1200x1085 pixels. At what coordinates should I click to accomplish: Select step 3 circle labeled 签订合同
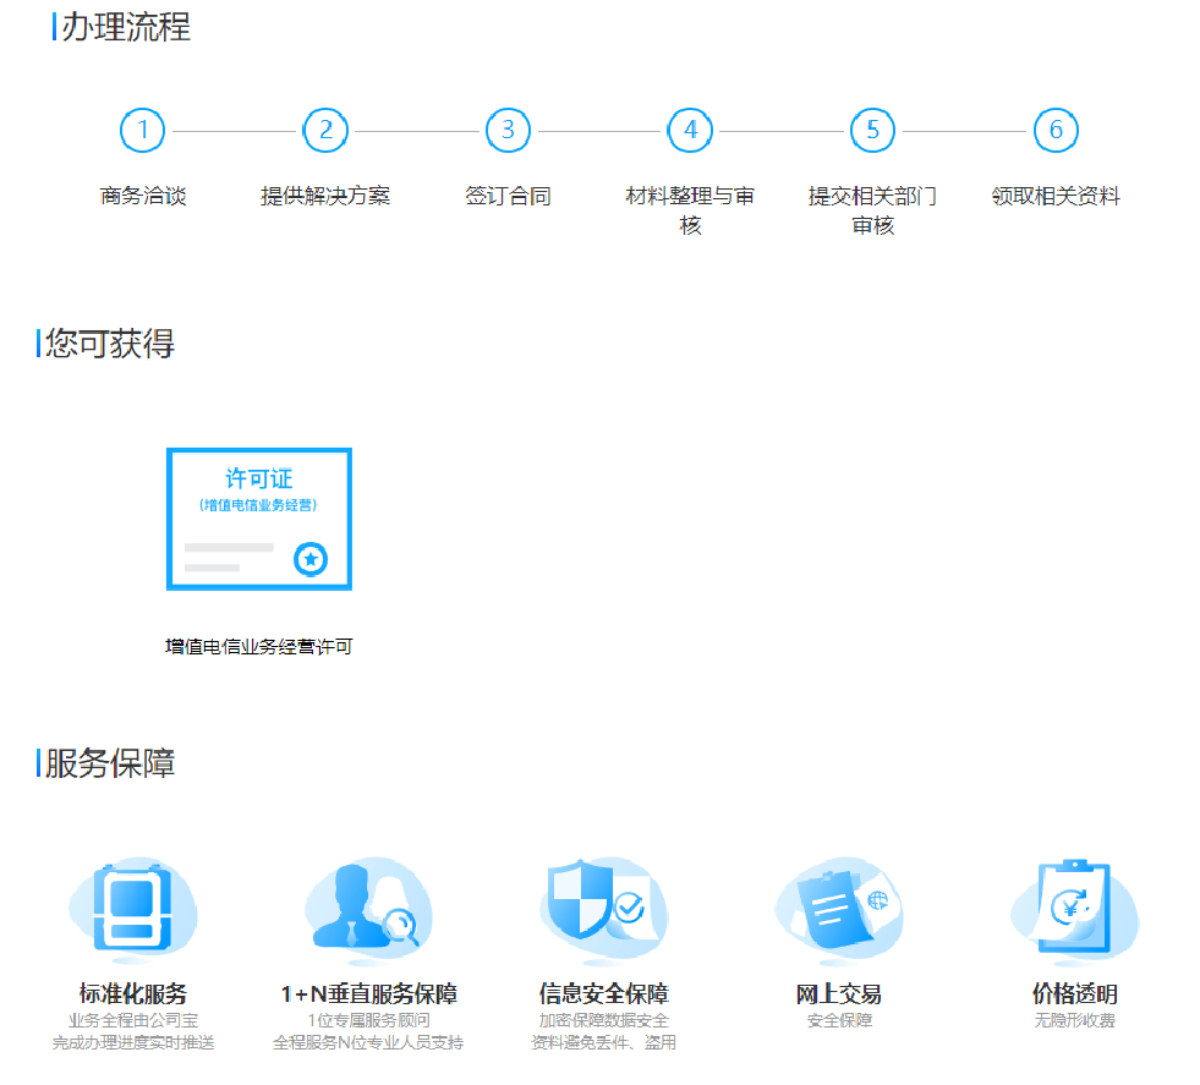pos(508,129)
